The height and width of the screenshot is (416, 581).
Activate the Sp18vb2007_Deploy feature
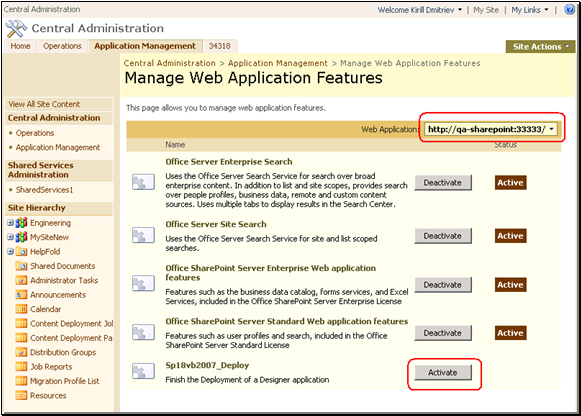tap(443, 373)
